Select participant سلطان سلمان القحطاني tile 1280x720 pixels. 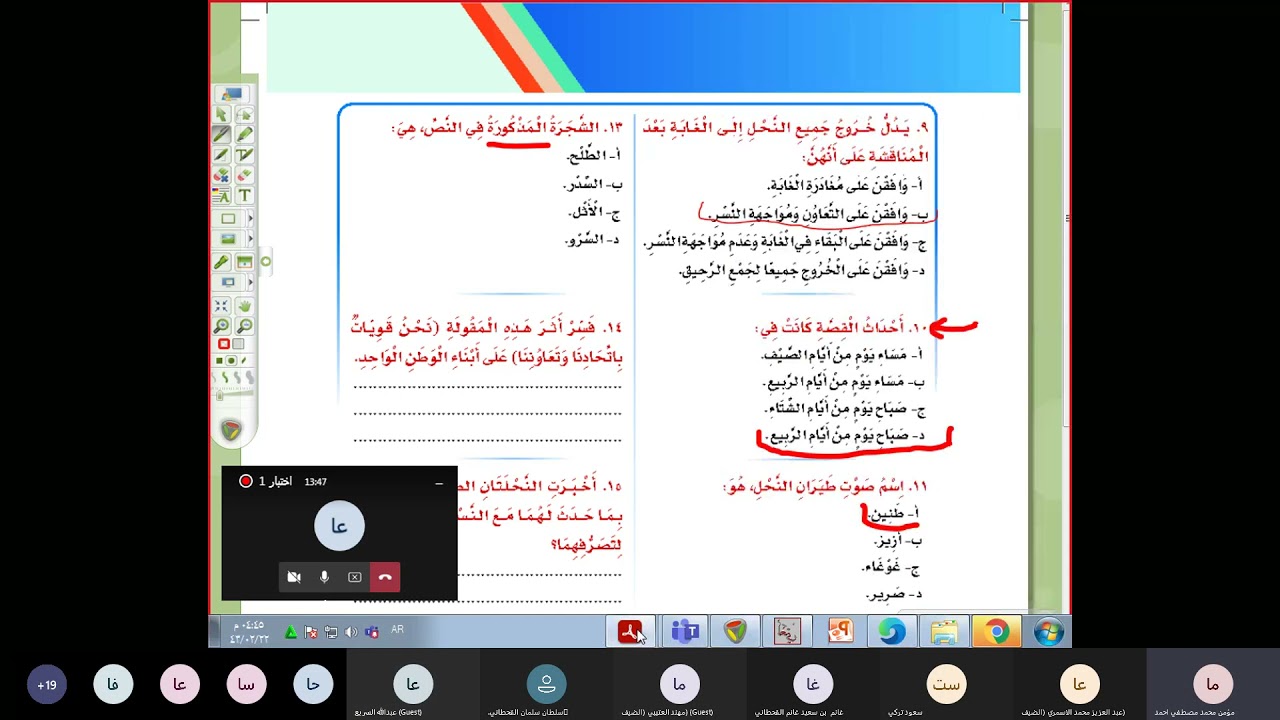coord(546,685)
